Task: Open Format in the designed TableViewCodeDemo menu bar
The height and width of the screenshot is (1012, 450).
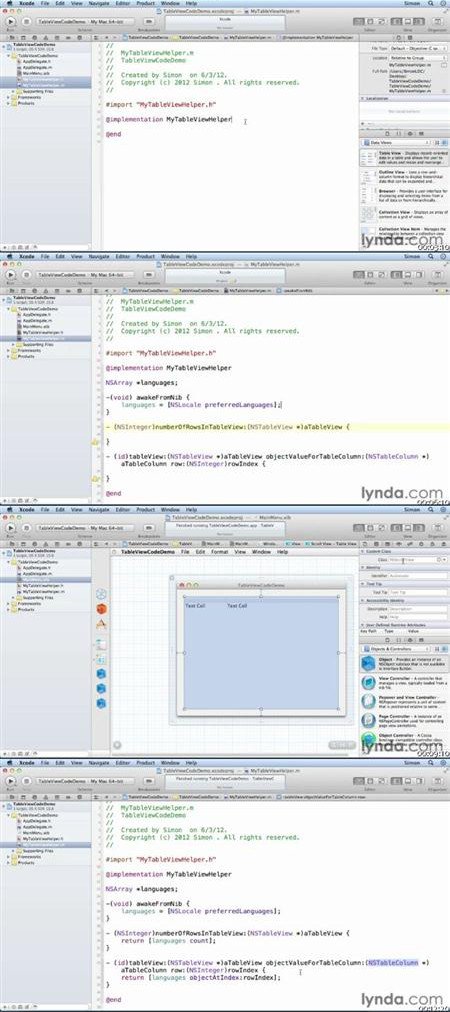Action: pyautogui.click(x=219, y=552)
